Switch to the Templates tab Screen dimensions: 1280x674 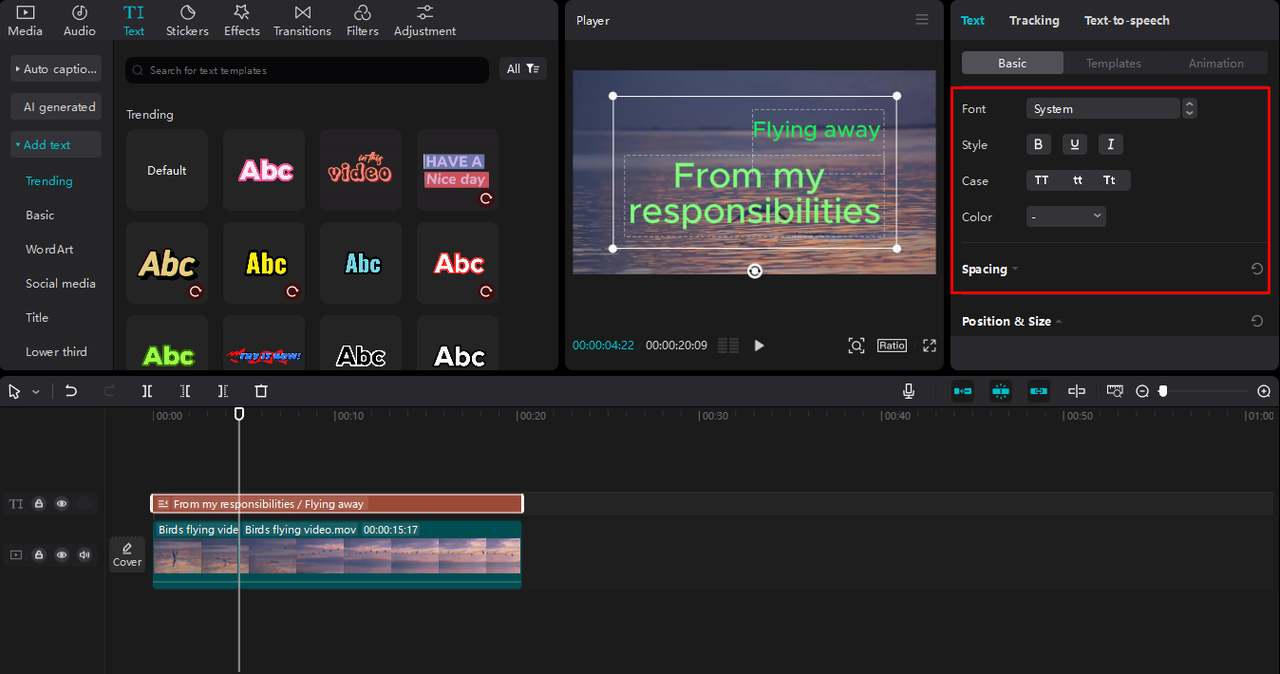[x=1114, y=63]
